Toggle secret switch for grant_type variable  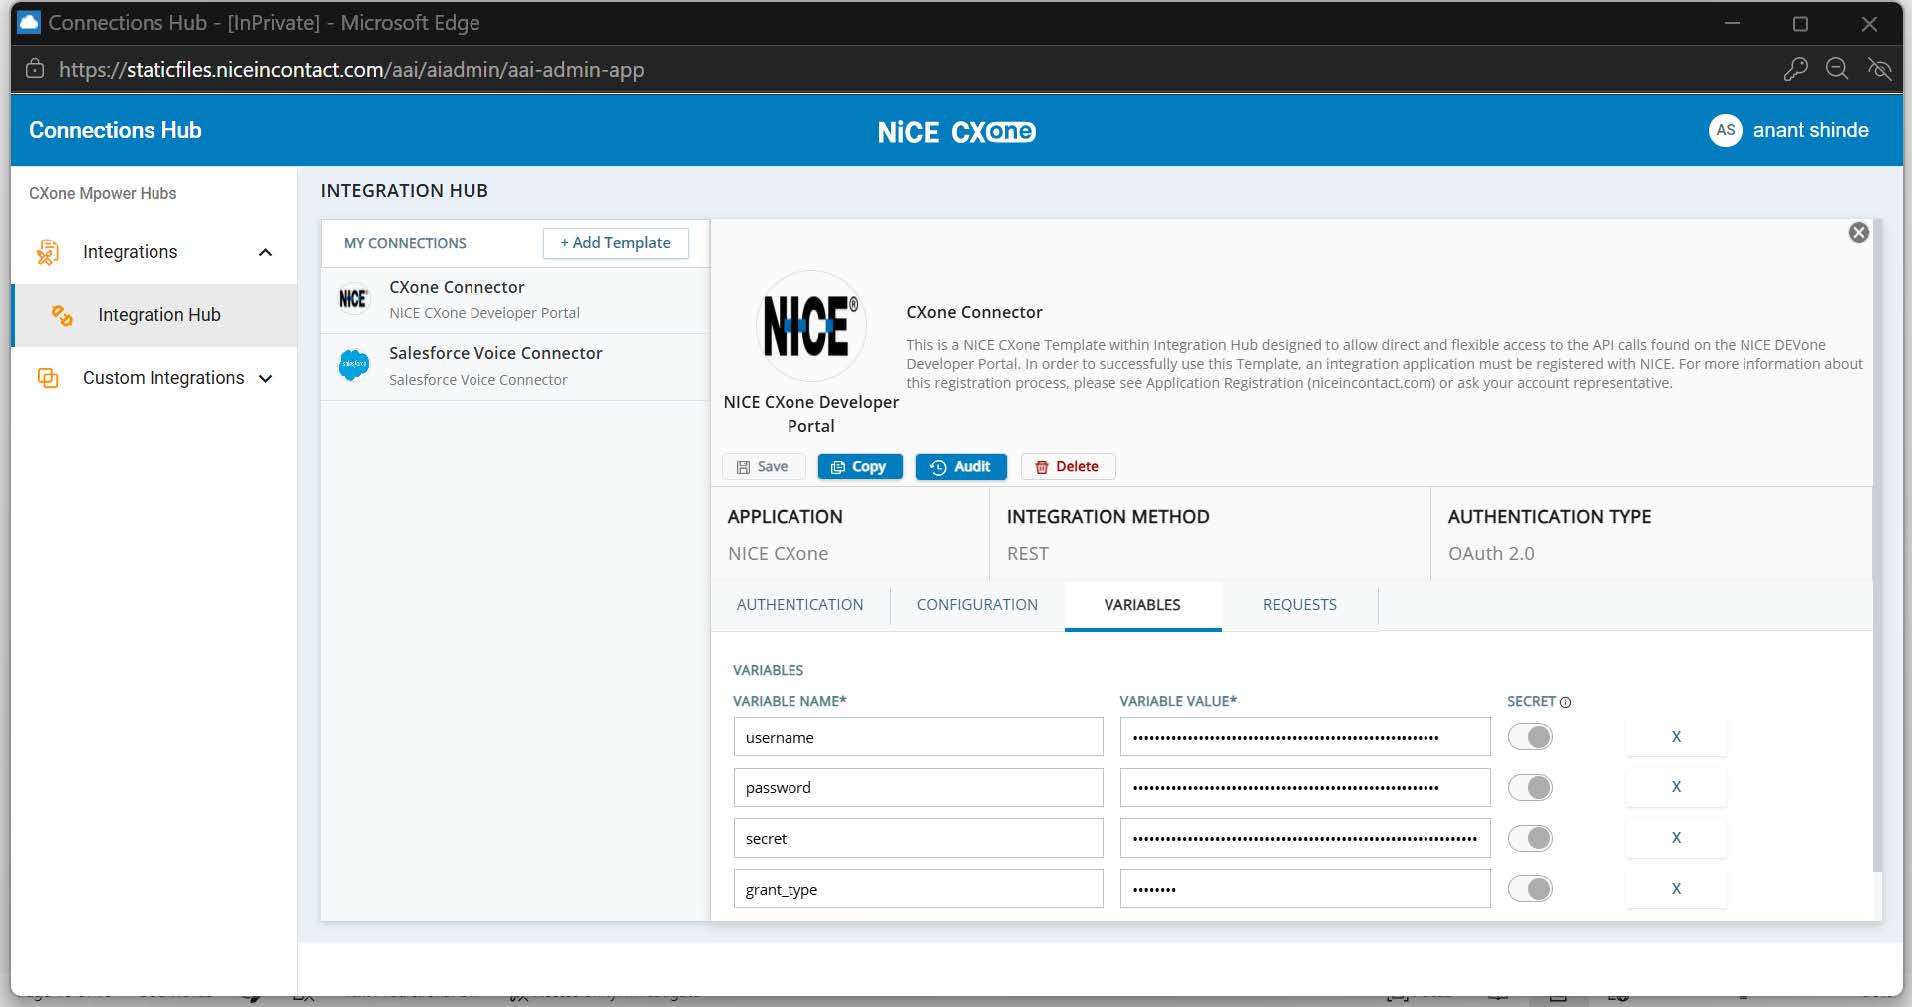tap(1530, 888)
